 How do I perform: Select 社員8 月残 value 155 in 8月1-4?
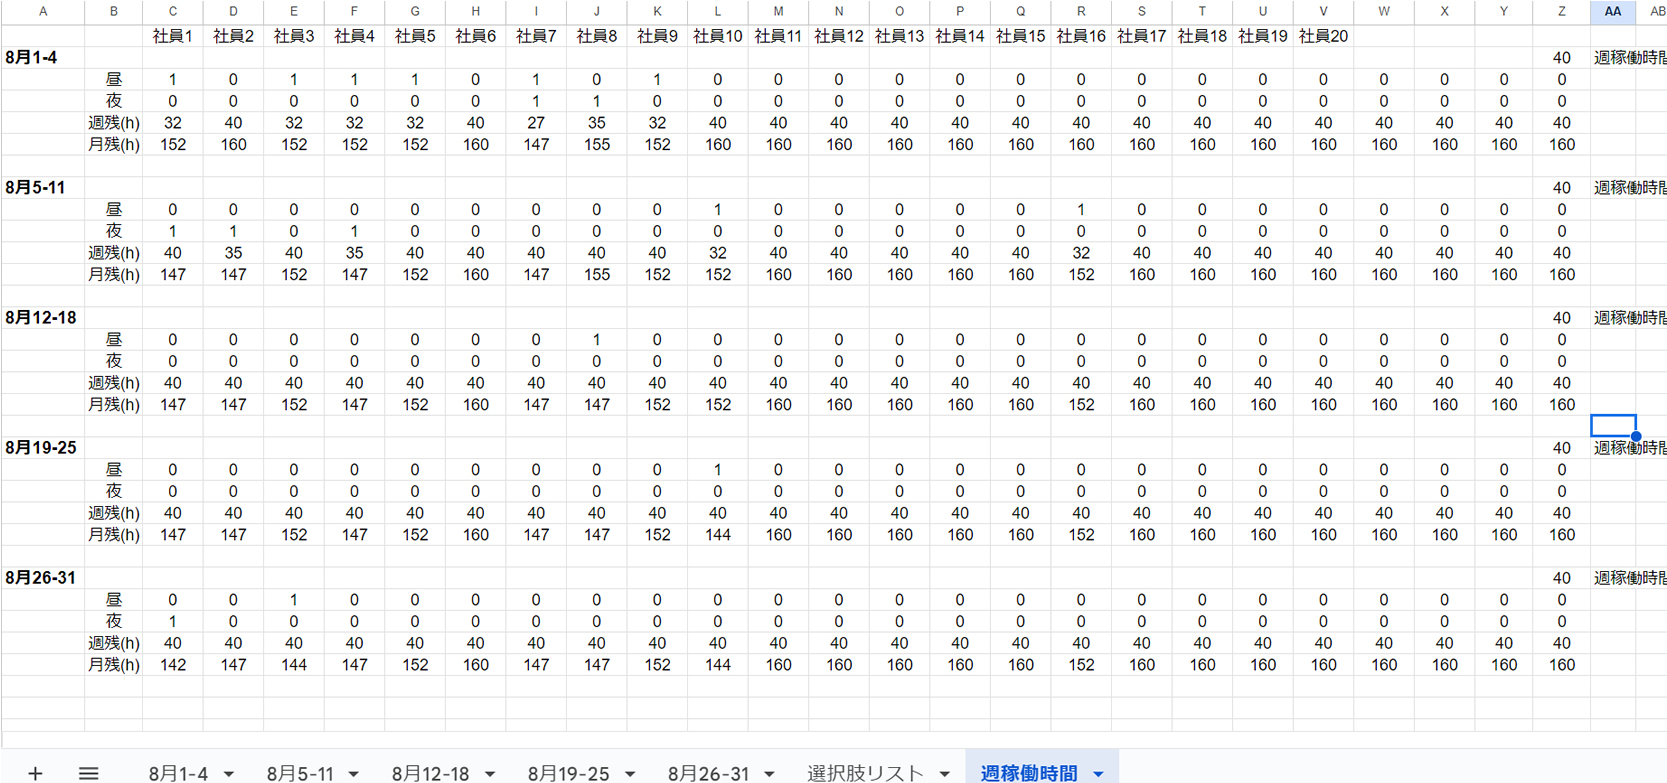[x=597, y=145]
